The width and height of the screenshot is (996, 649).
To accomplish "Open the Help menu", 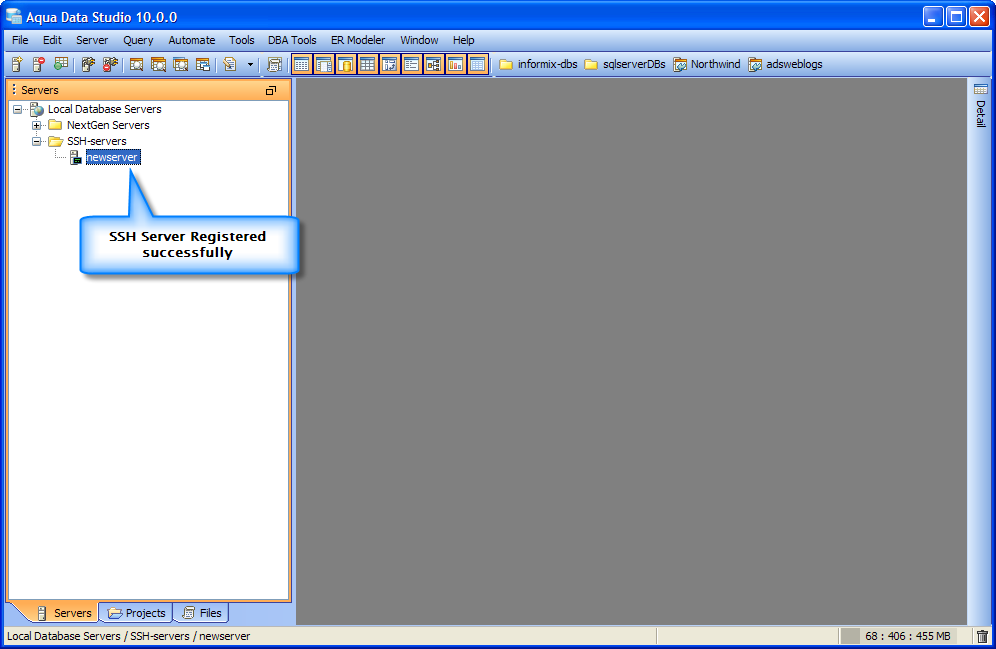I will tap(463, 40).
